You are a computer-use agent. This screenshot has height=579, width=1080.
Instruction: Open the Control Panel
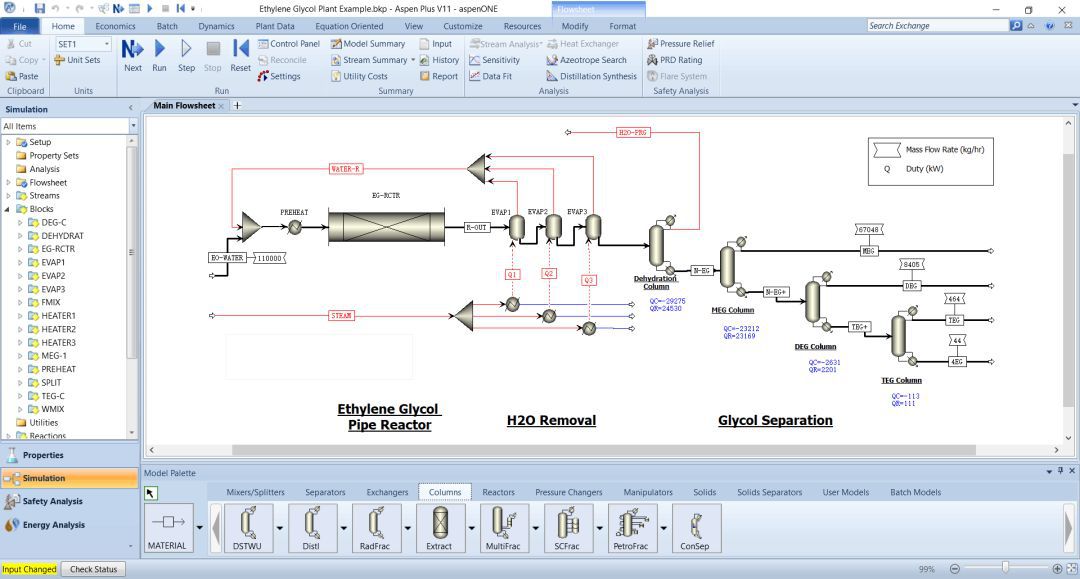coord(289,43)
